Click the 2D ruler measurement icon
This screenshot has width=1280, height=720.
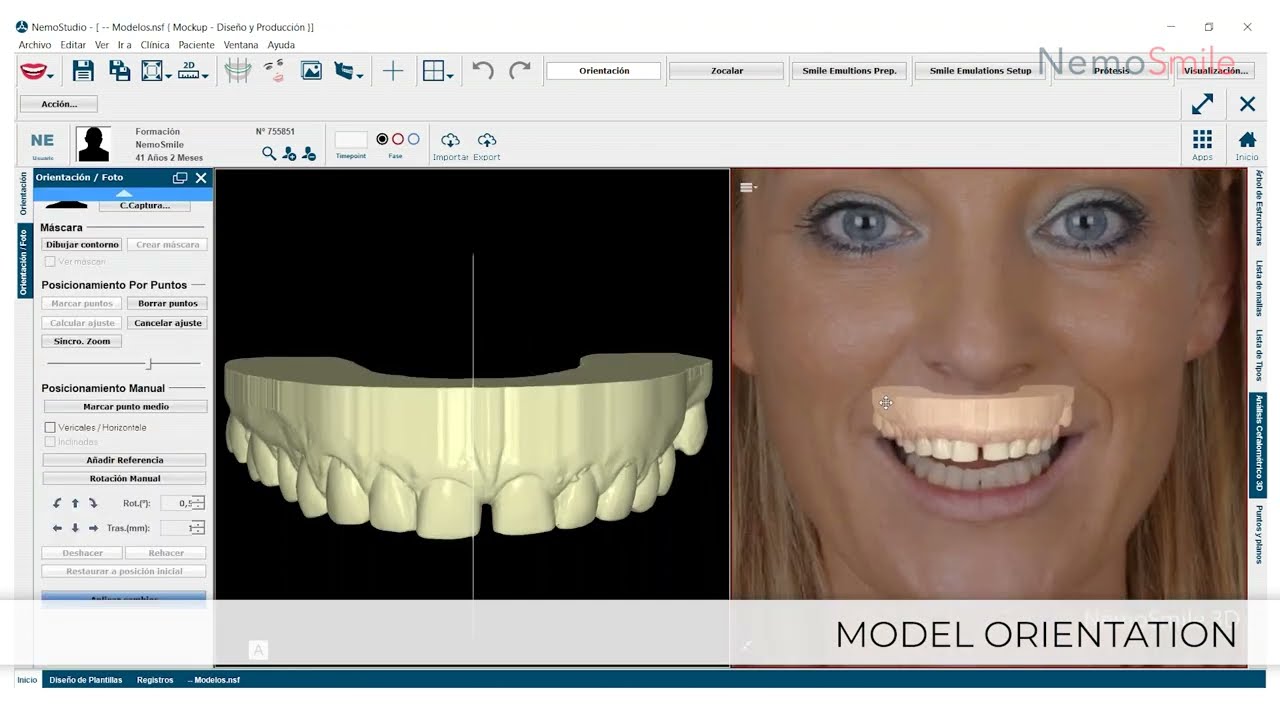click(189, 71)
